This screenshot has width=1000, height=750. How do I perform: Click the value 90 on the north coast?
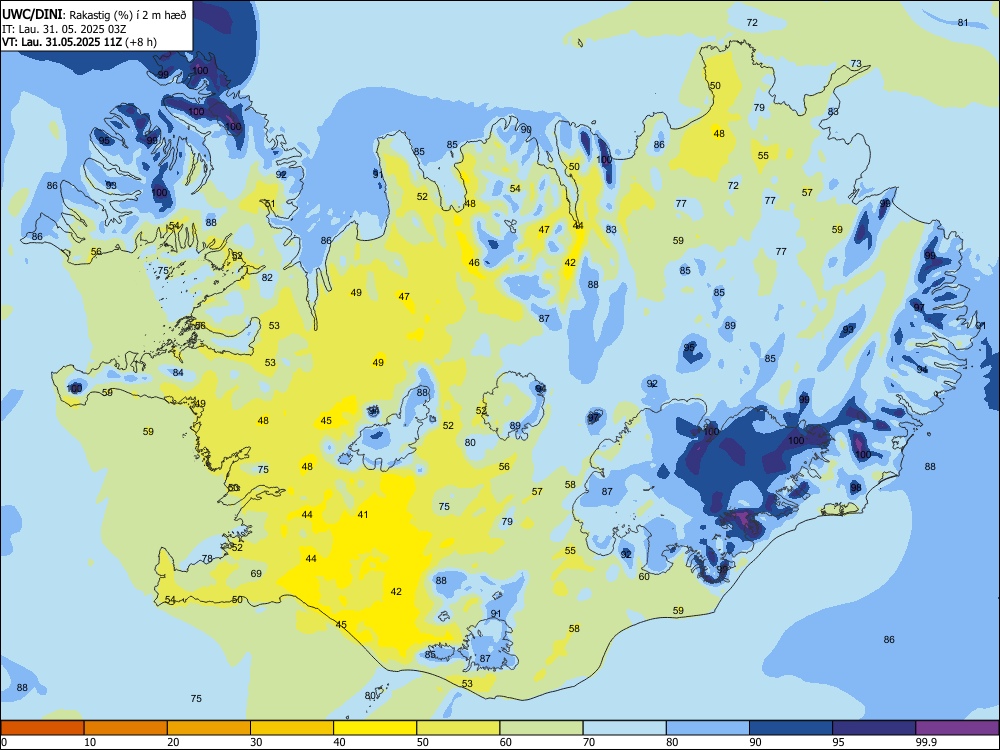[x=526, y=129]
